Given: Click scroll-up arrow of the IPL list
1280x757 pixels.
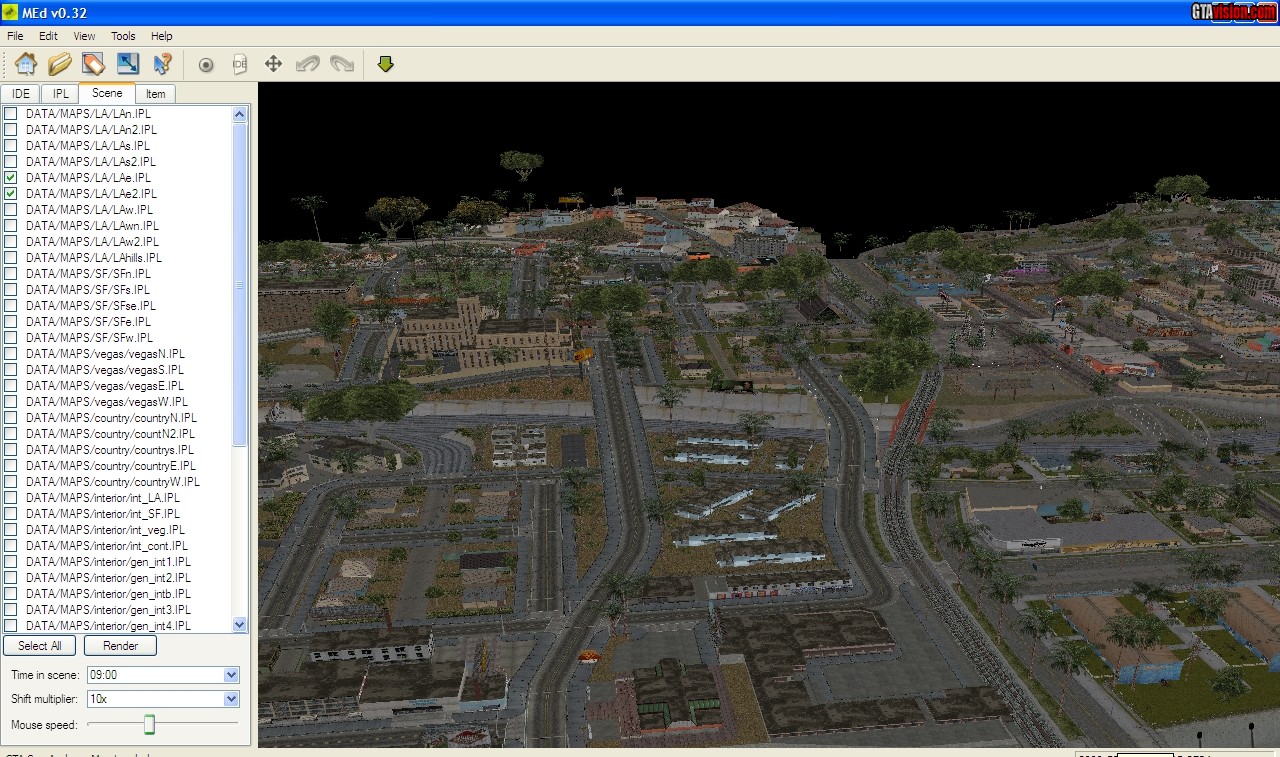Looking at the screenshot, I should pyautogui.click(x=240, y=114).
